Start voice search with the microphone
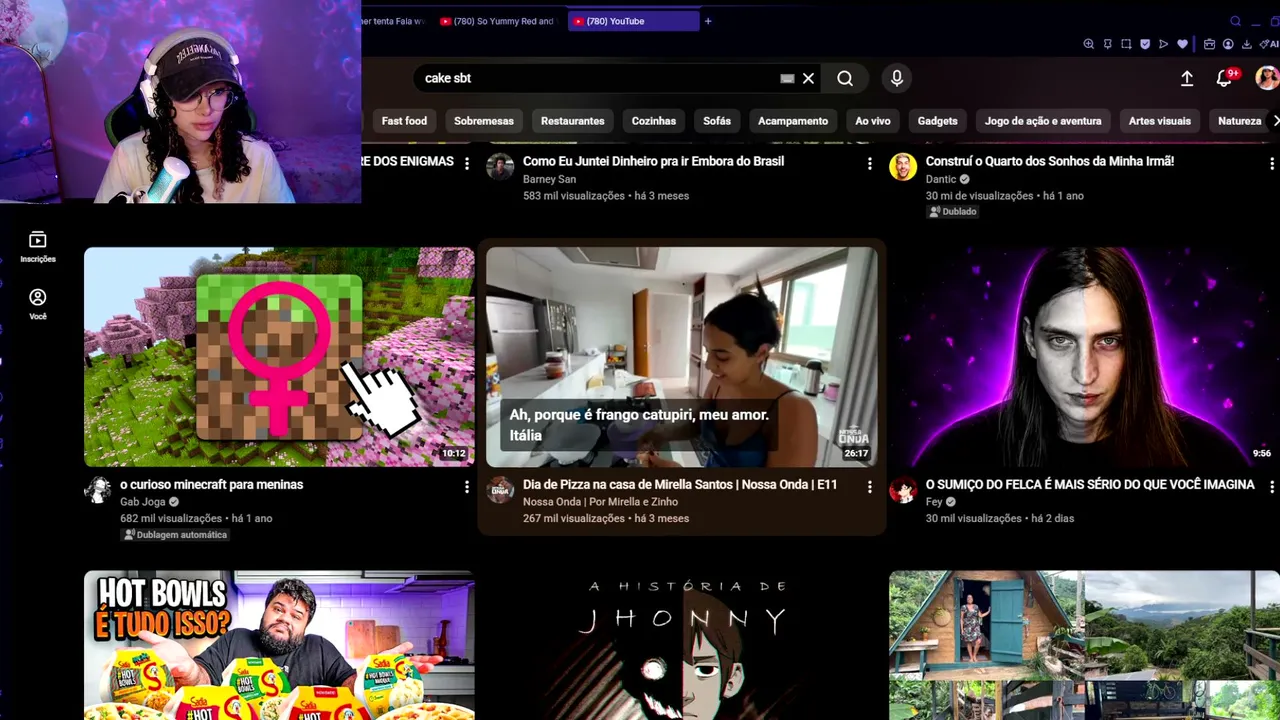 pos(896,78)
